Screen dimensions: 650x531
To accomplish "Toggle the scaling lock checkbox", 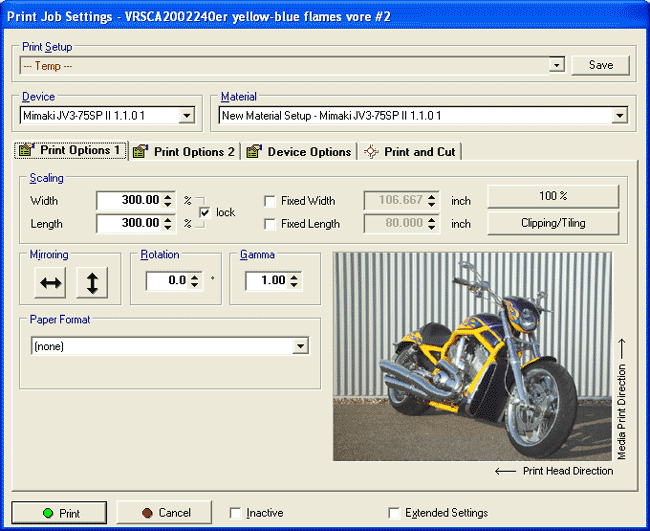I will 205,212.
